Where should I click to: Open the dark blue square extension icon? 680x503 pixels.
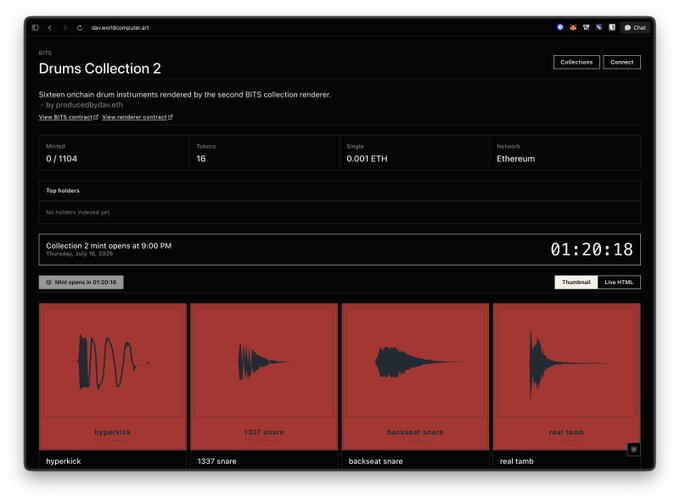pyautogui.click(x=599, y=27)
